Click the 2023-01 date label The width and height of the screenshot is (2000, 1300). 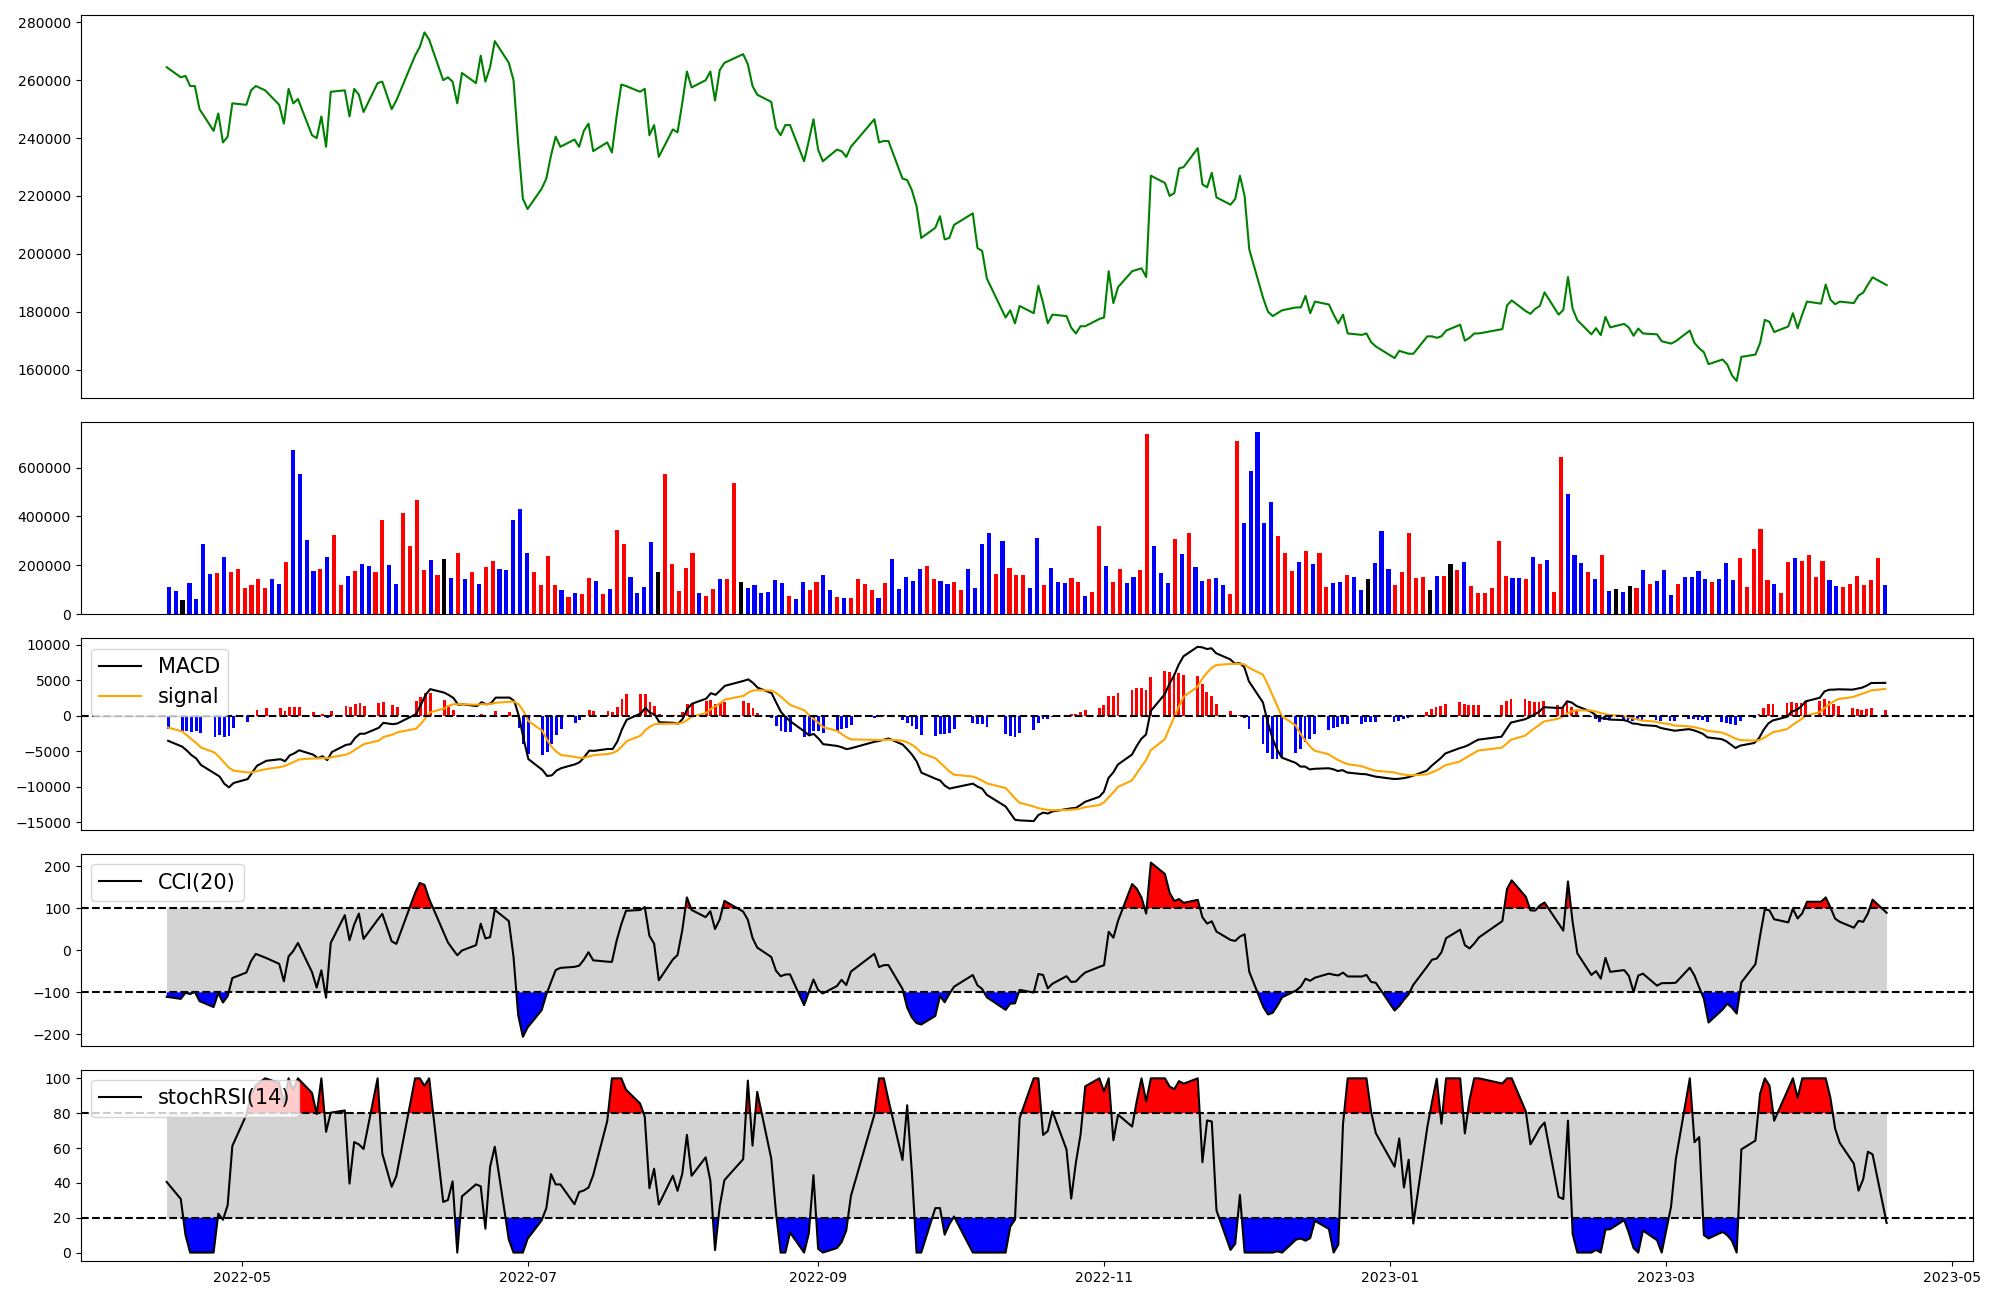coord(1389,1276)
